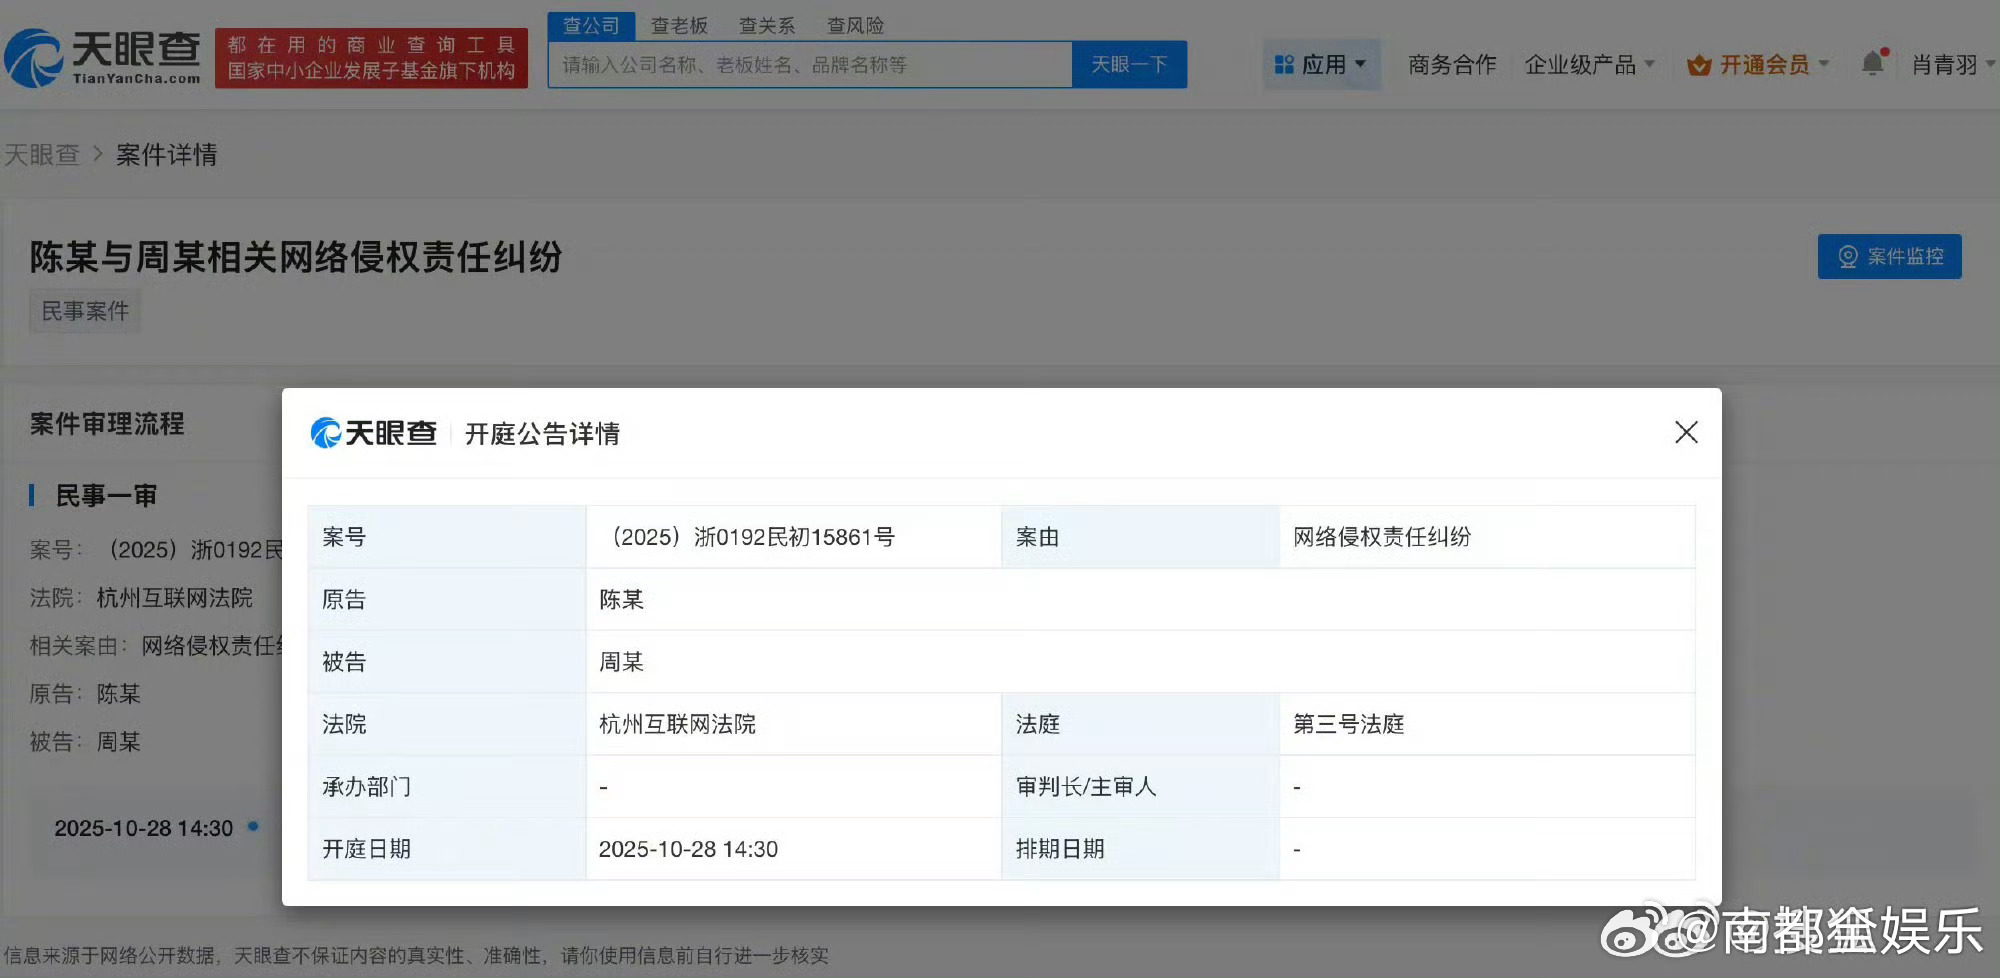This screenshot has height=978, width=2000.
Task: Click the crown icon beside 开通会员
Action: [1698, 66]
